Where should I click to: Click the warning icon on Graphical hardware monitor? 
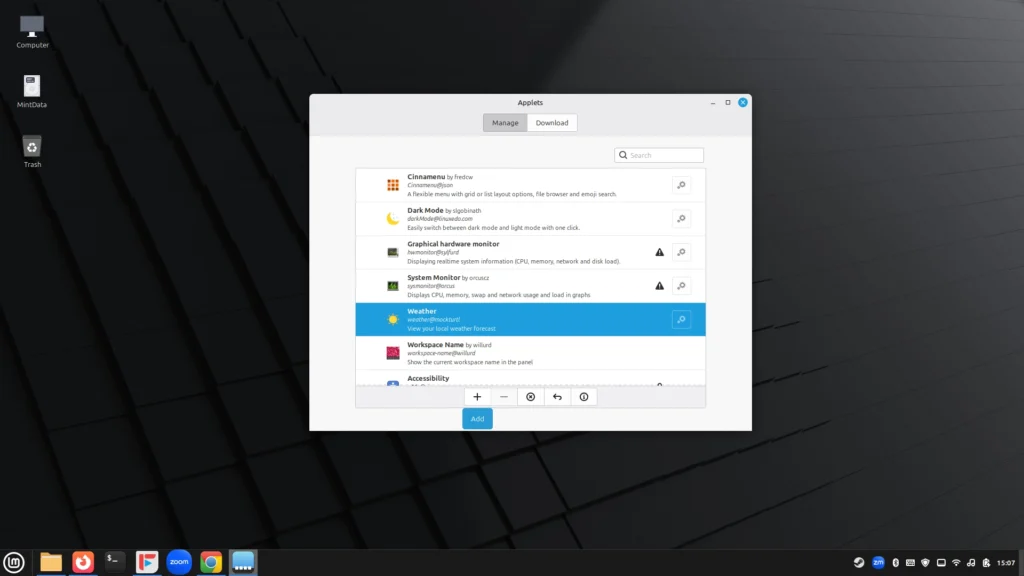pyautogui.click(x=659, y=252)
